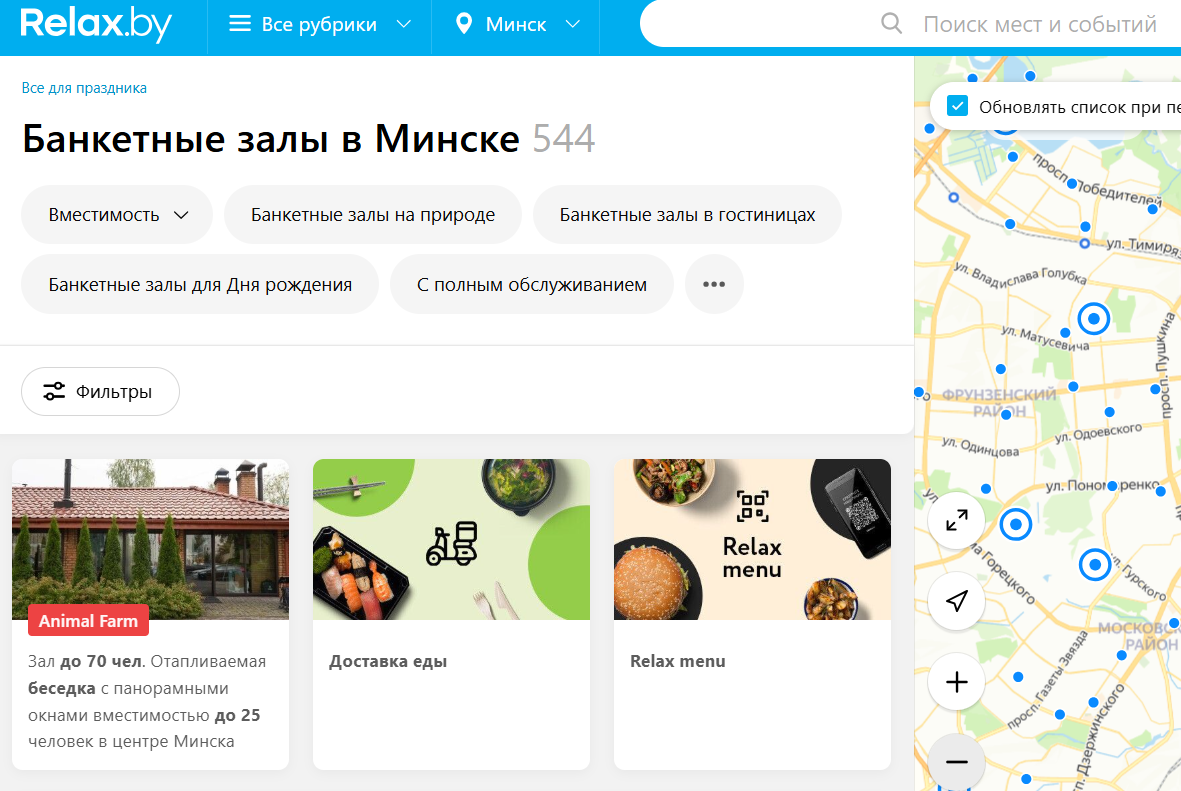The height and width of the screenshot is (791, 1181).
Task: Open the Animal Farm venue photo
Action: pyautogui.click(x=151, y=539)
